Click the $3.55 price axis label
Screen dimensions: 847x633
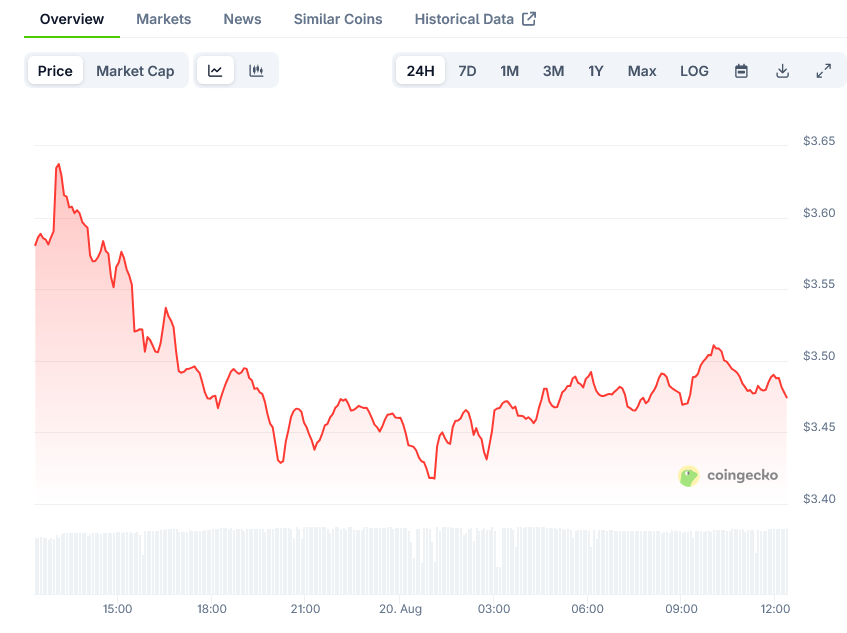click(819, 284)
